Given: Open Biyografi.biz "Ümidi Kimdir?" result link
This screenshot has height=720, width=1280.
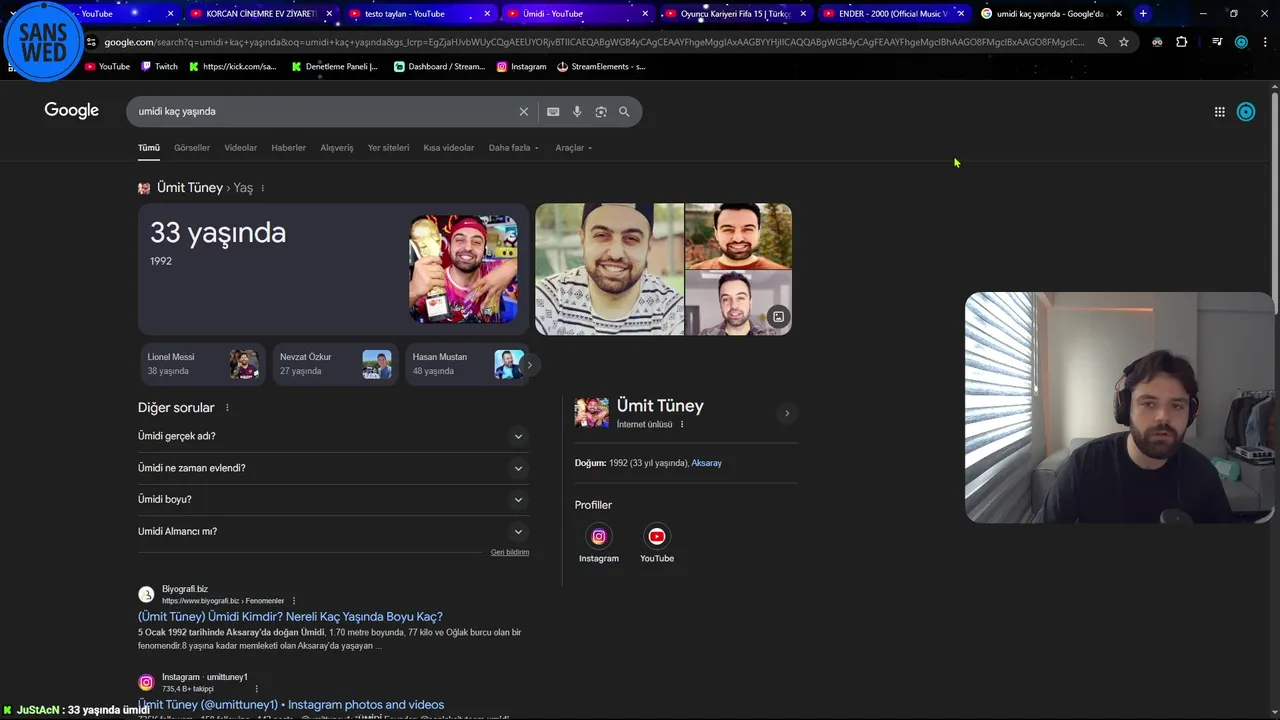Looking at the screenshot, I should point(290,617).
